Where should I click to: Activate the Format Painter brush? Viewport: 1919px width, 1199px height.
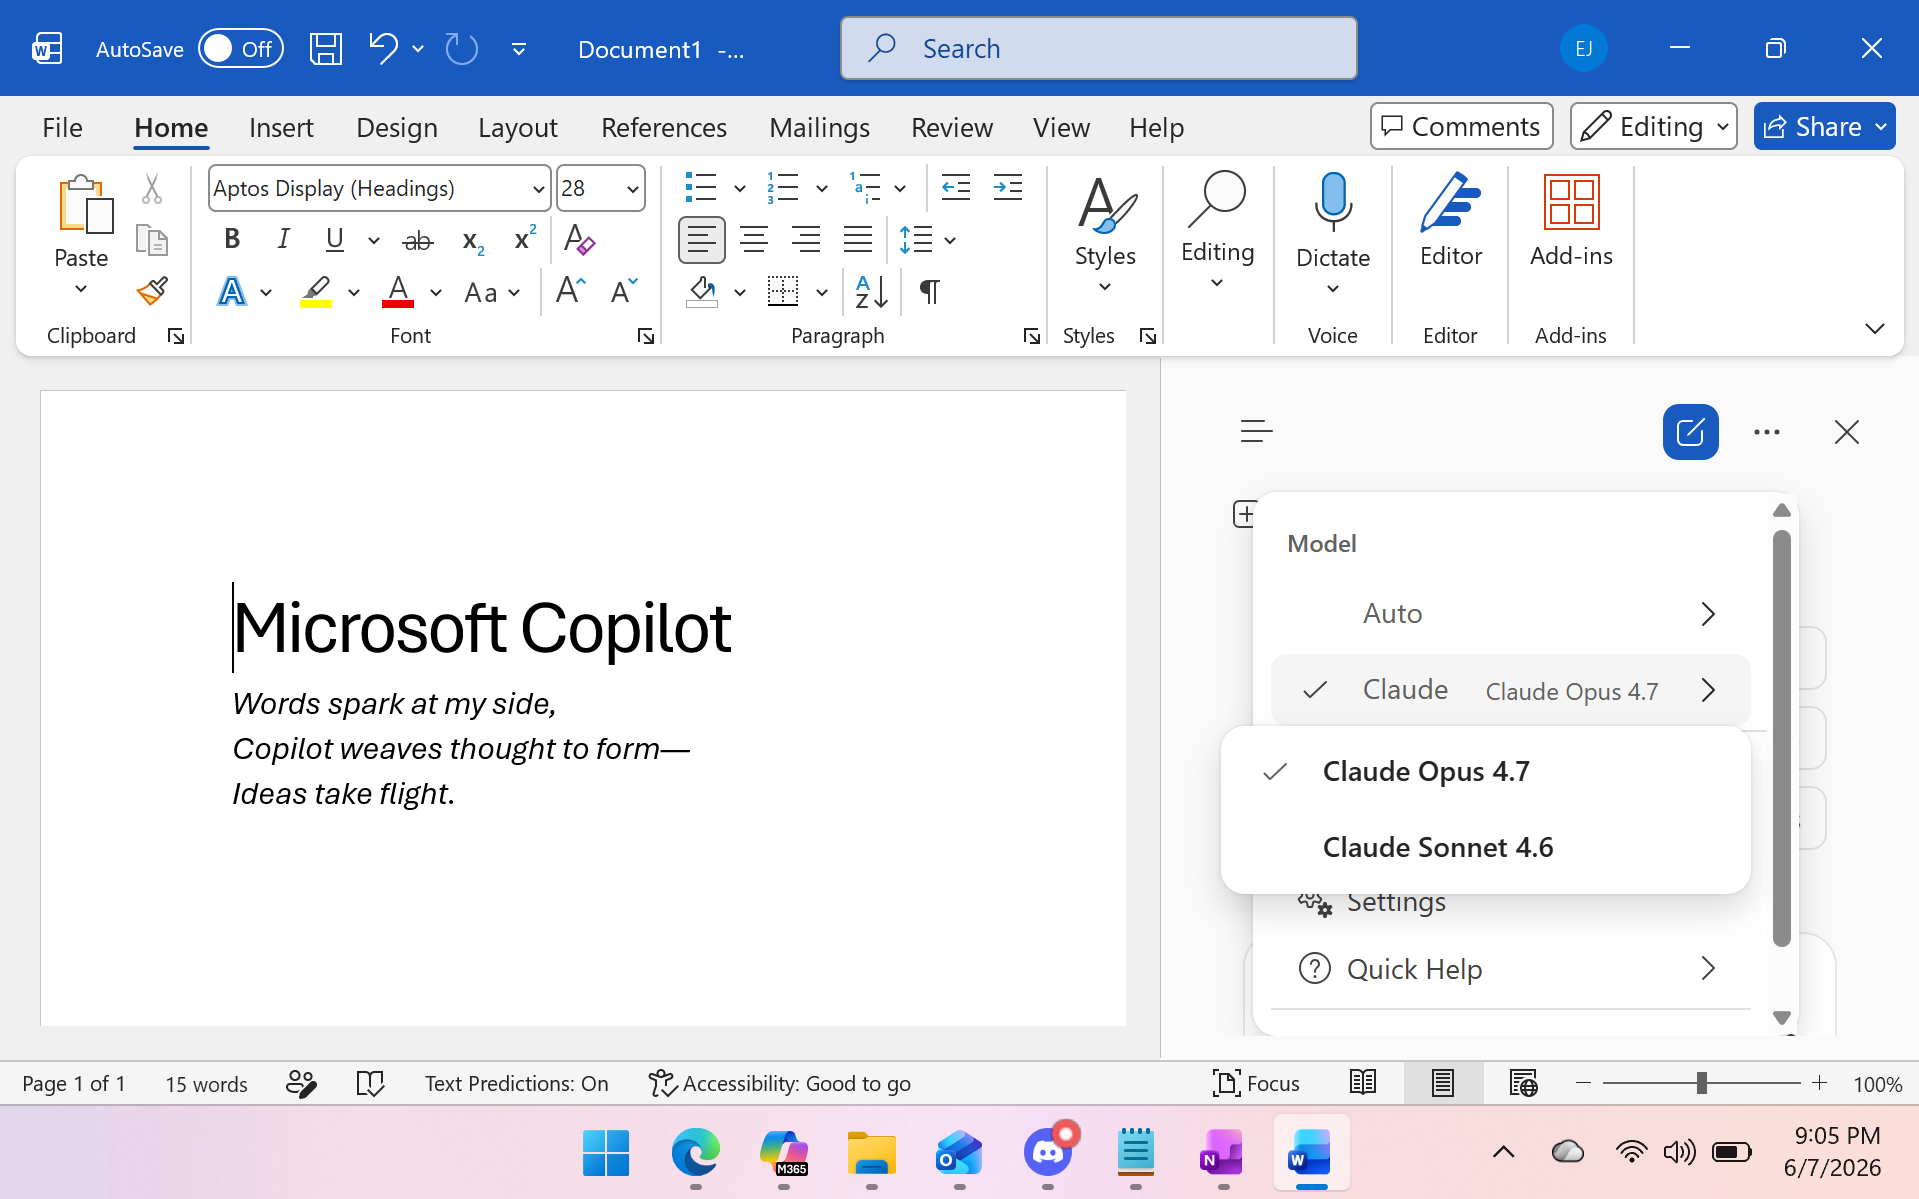[152, 291]
